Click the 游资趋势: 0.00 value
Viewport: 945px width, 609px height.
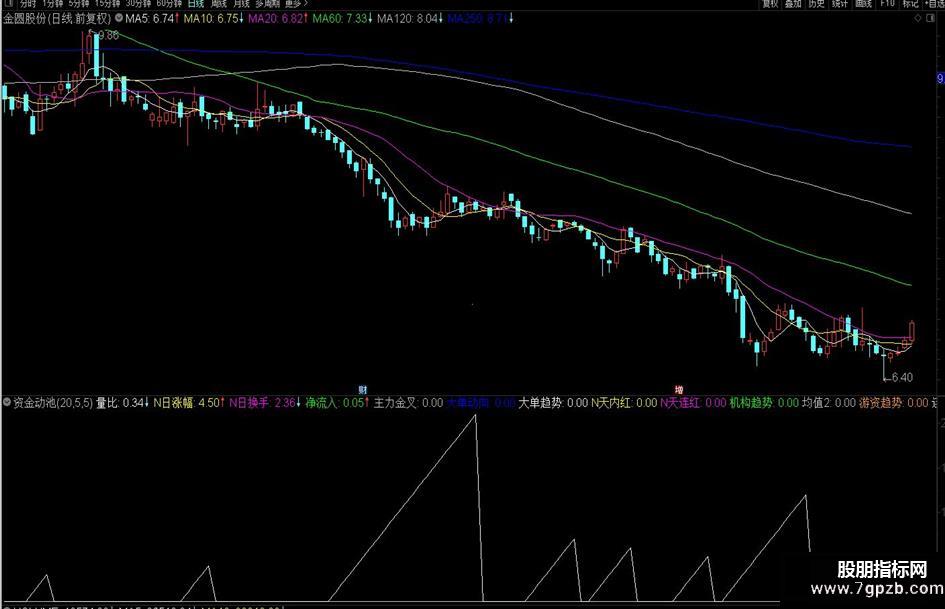point(894,402)
